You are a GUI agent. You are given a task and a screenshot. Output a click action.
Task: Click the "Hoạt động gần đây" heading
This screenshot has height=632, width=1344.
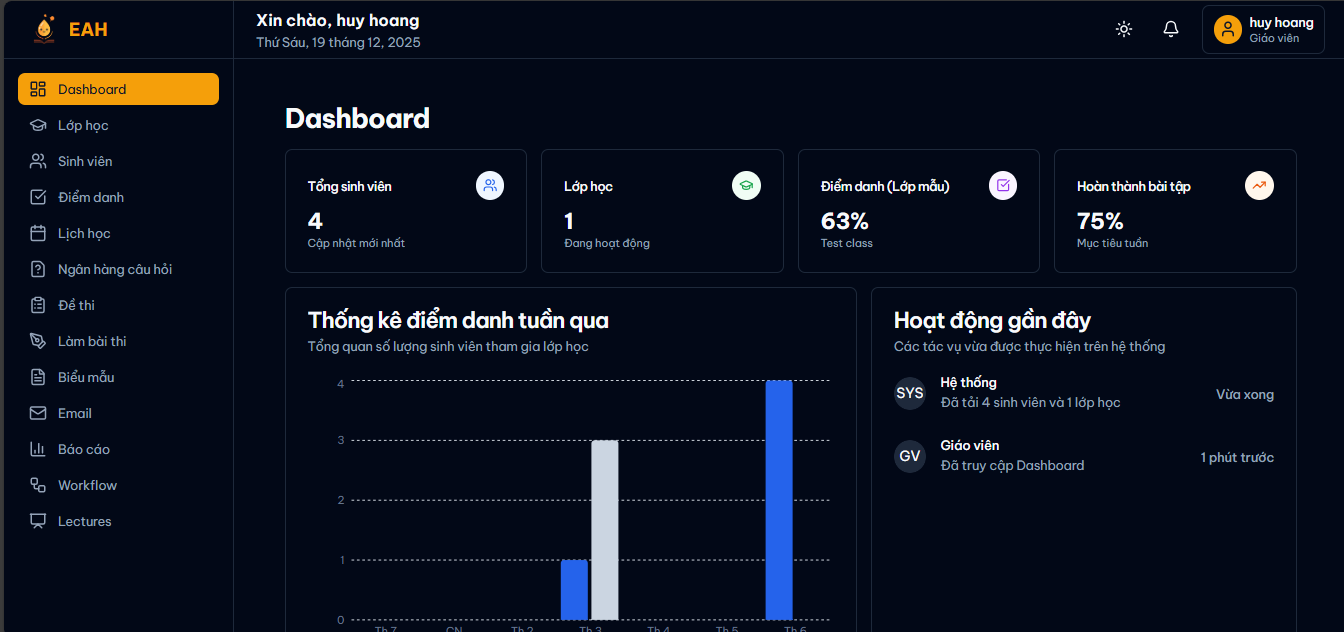pos(992,320)
